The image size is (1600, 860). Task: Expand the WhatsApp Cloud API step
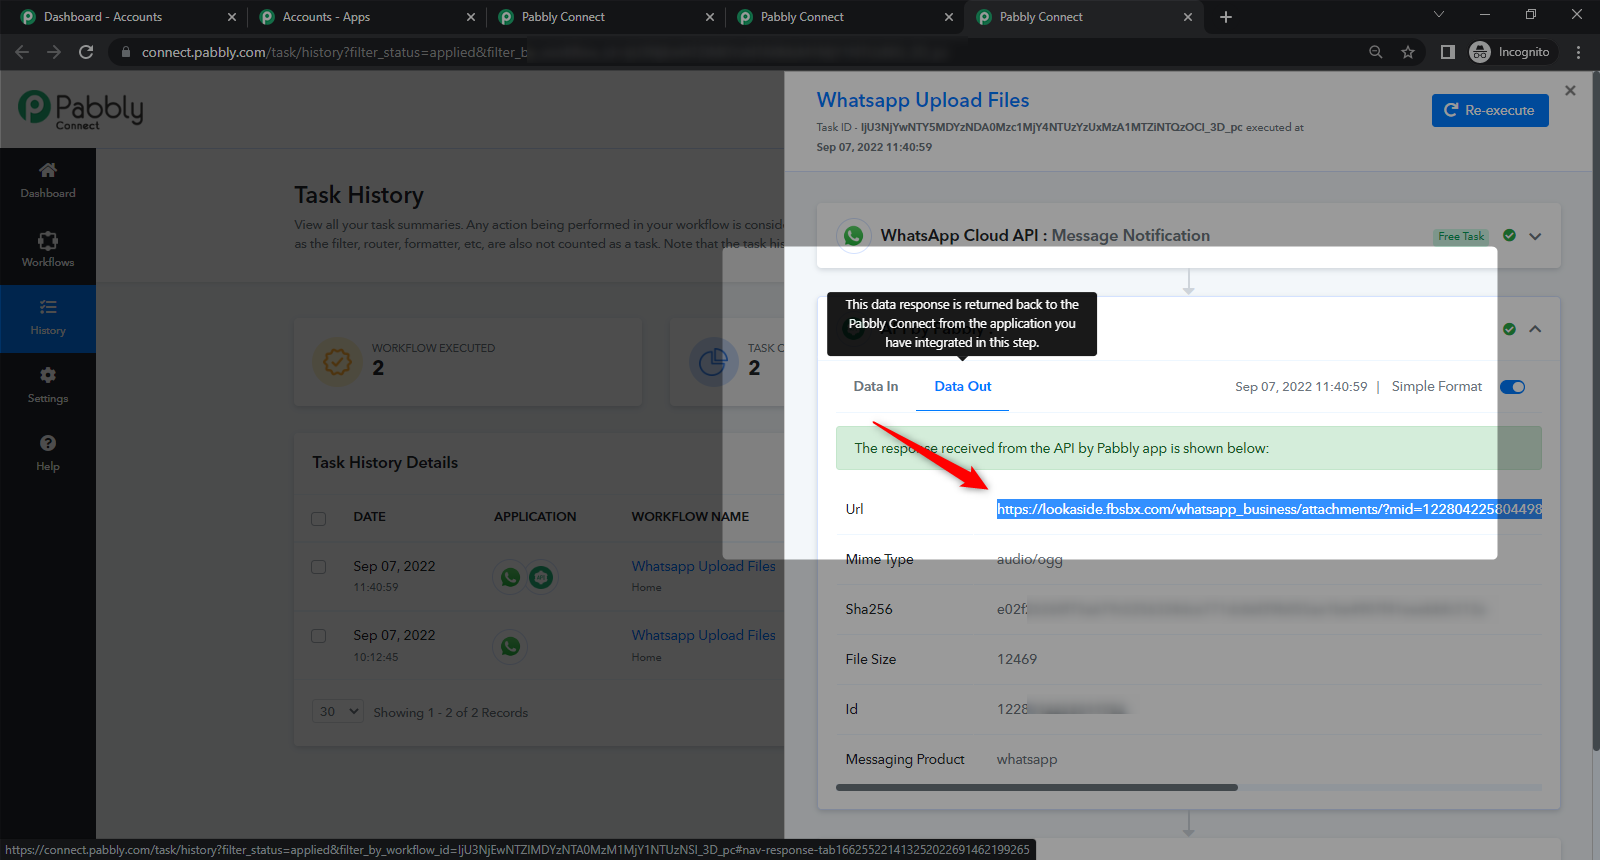tap(1535, 236)
